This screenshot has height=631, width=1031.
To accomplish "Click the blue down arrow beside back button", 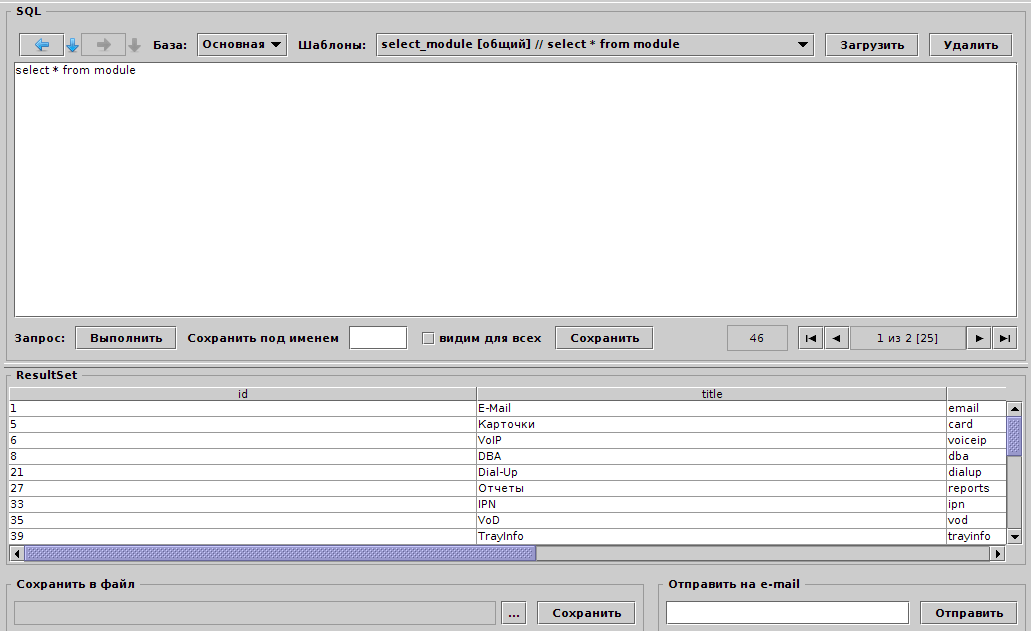I will pyautogui.click(x=72, y=45).
